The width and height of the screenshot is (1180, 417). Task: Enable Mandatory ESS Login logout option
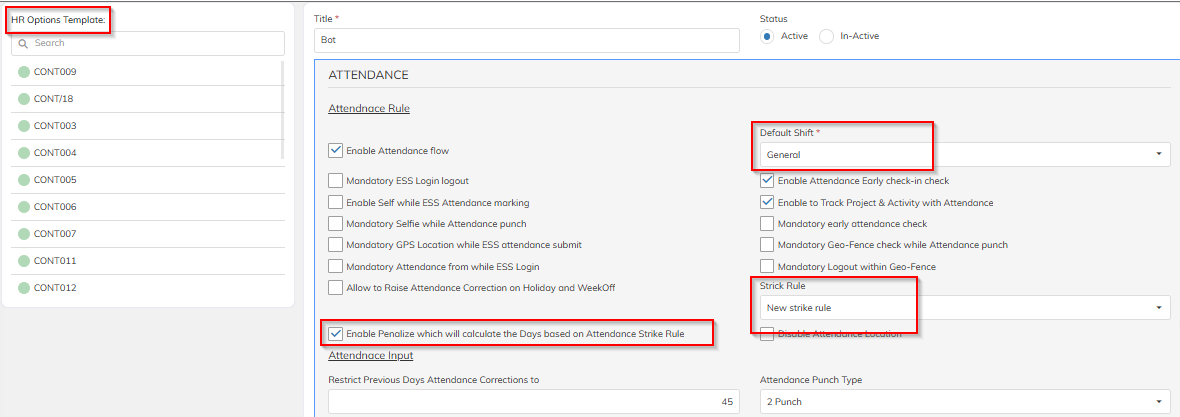pos(335,181)
